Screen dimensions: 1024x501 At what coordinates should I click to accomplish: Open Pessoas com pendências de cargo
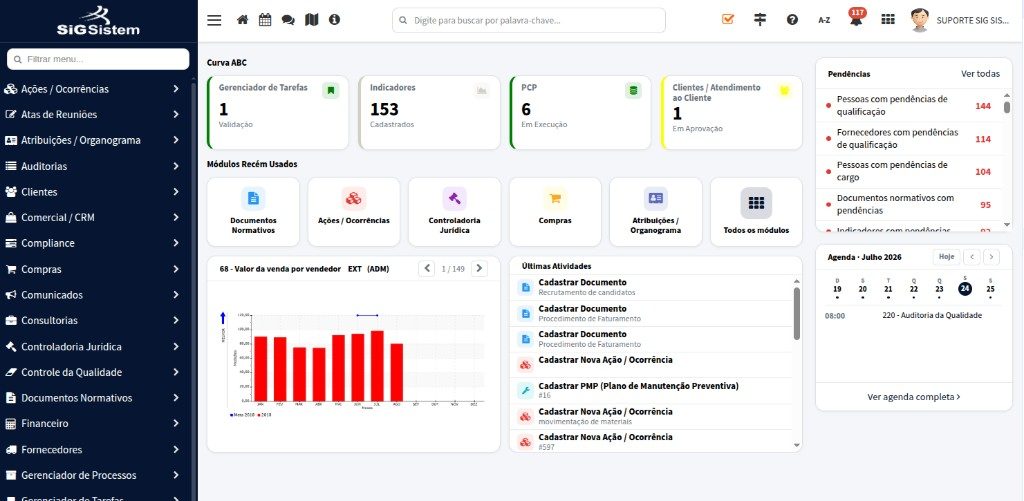pyautogui.click(x=909, y=171)
